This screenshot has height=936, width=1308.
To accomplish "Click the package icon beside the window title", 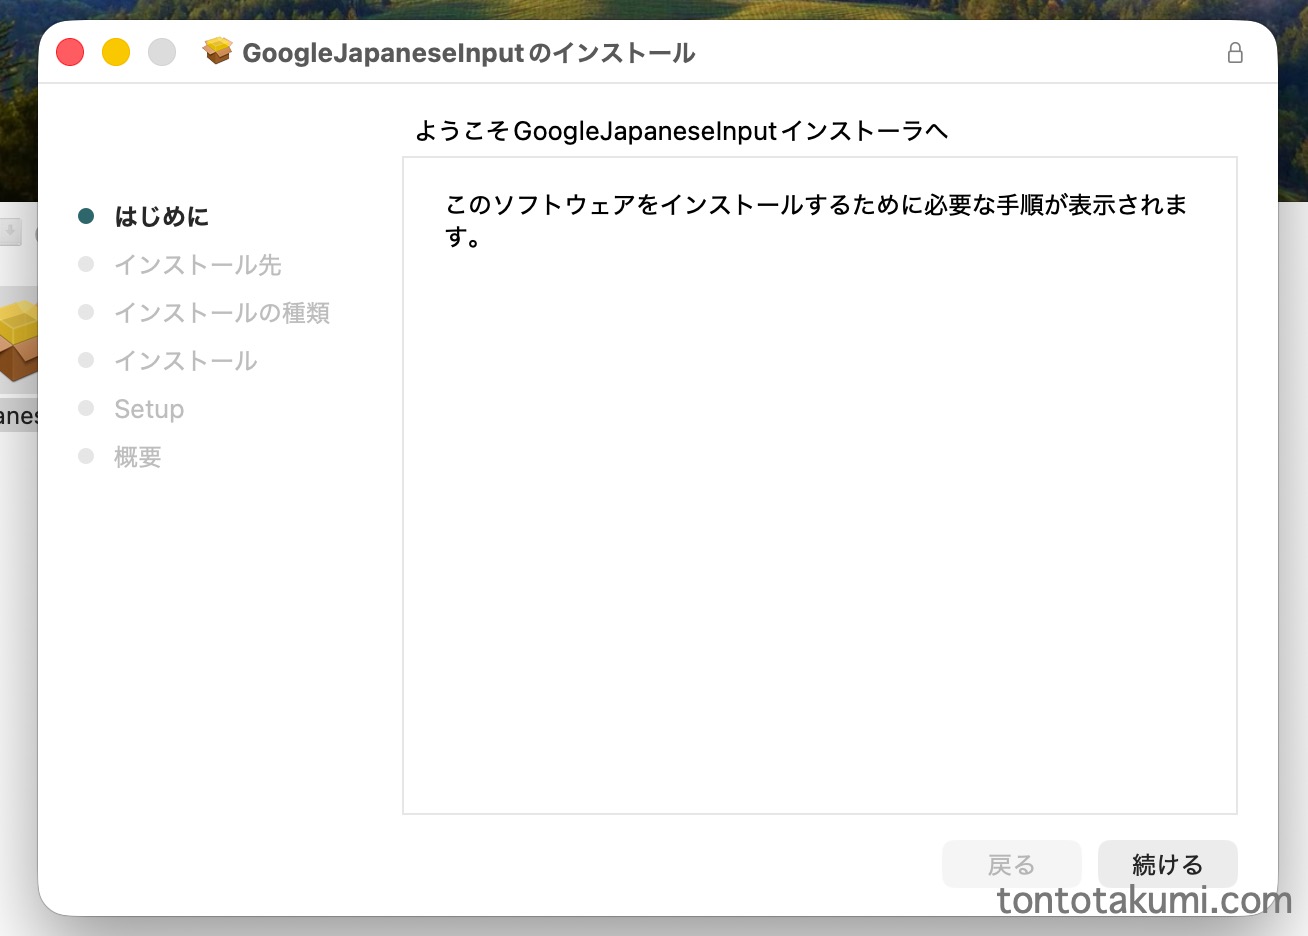I will point(217,51).
